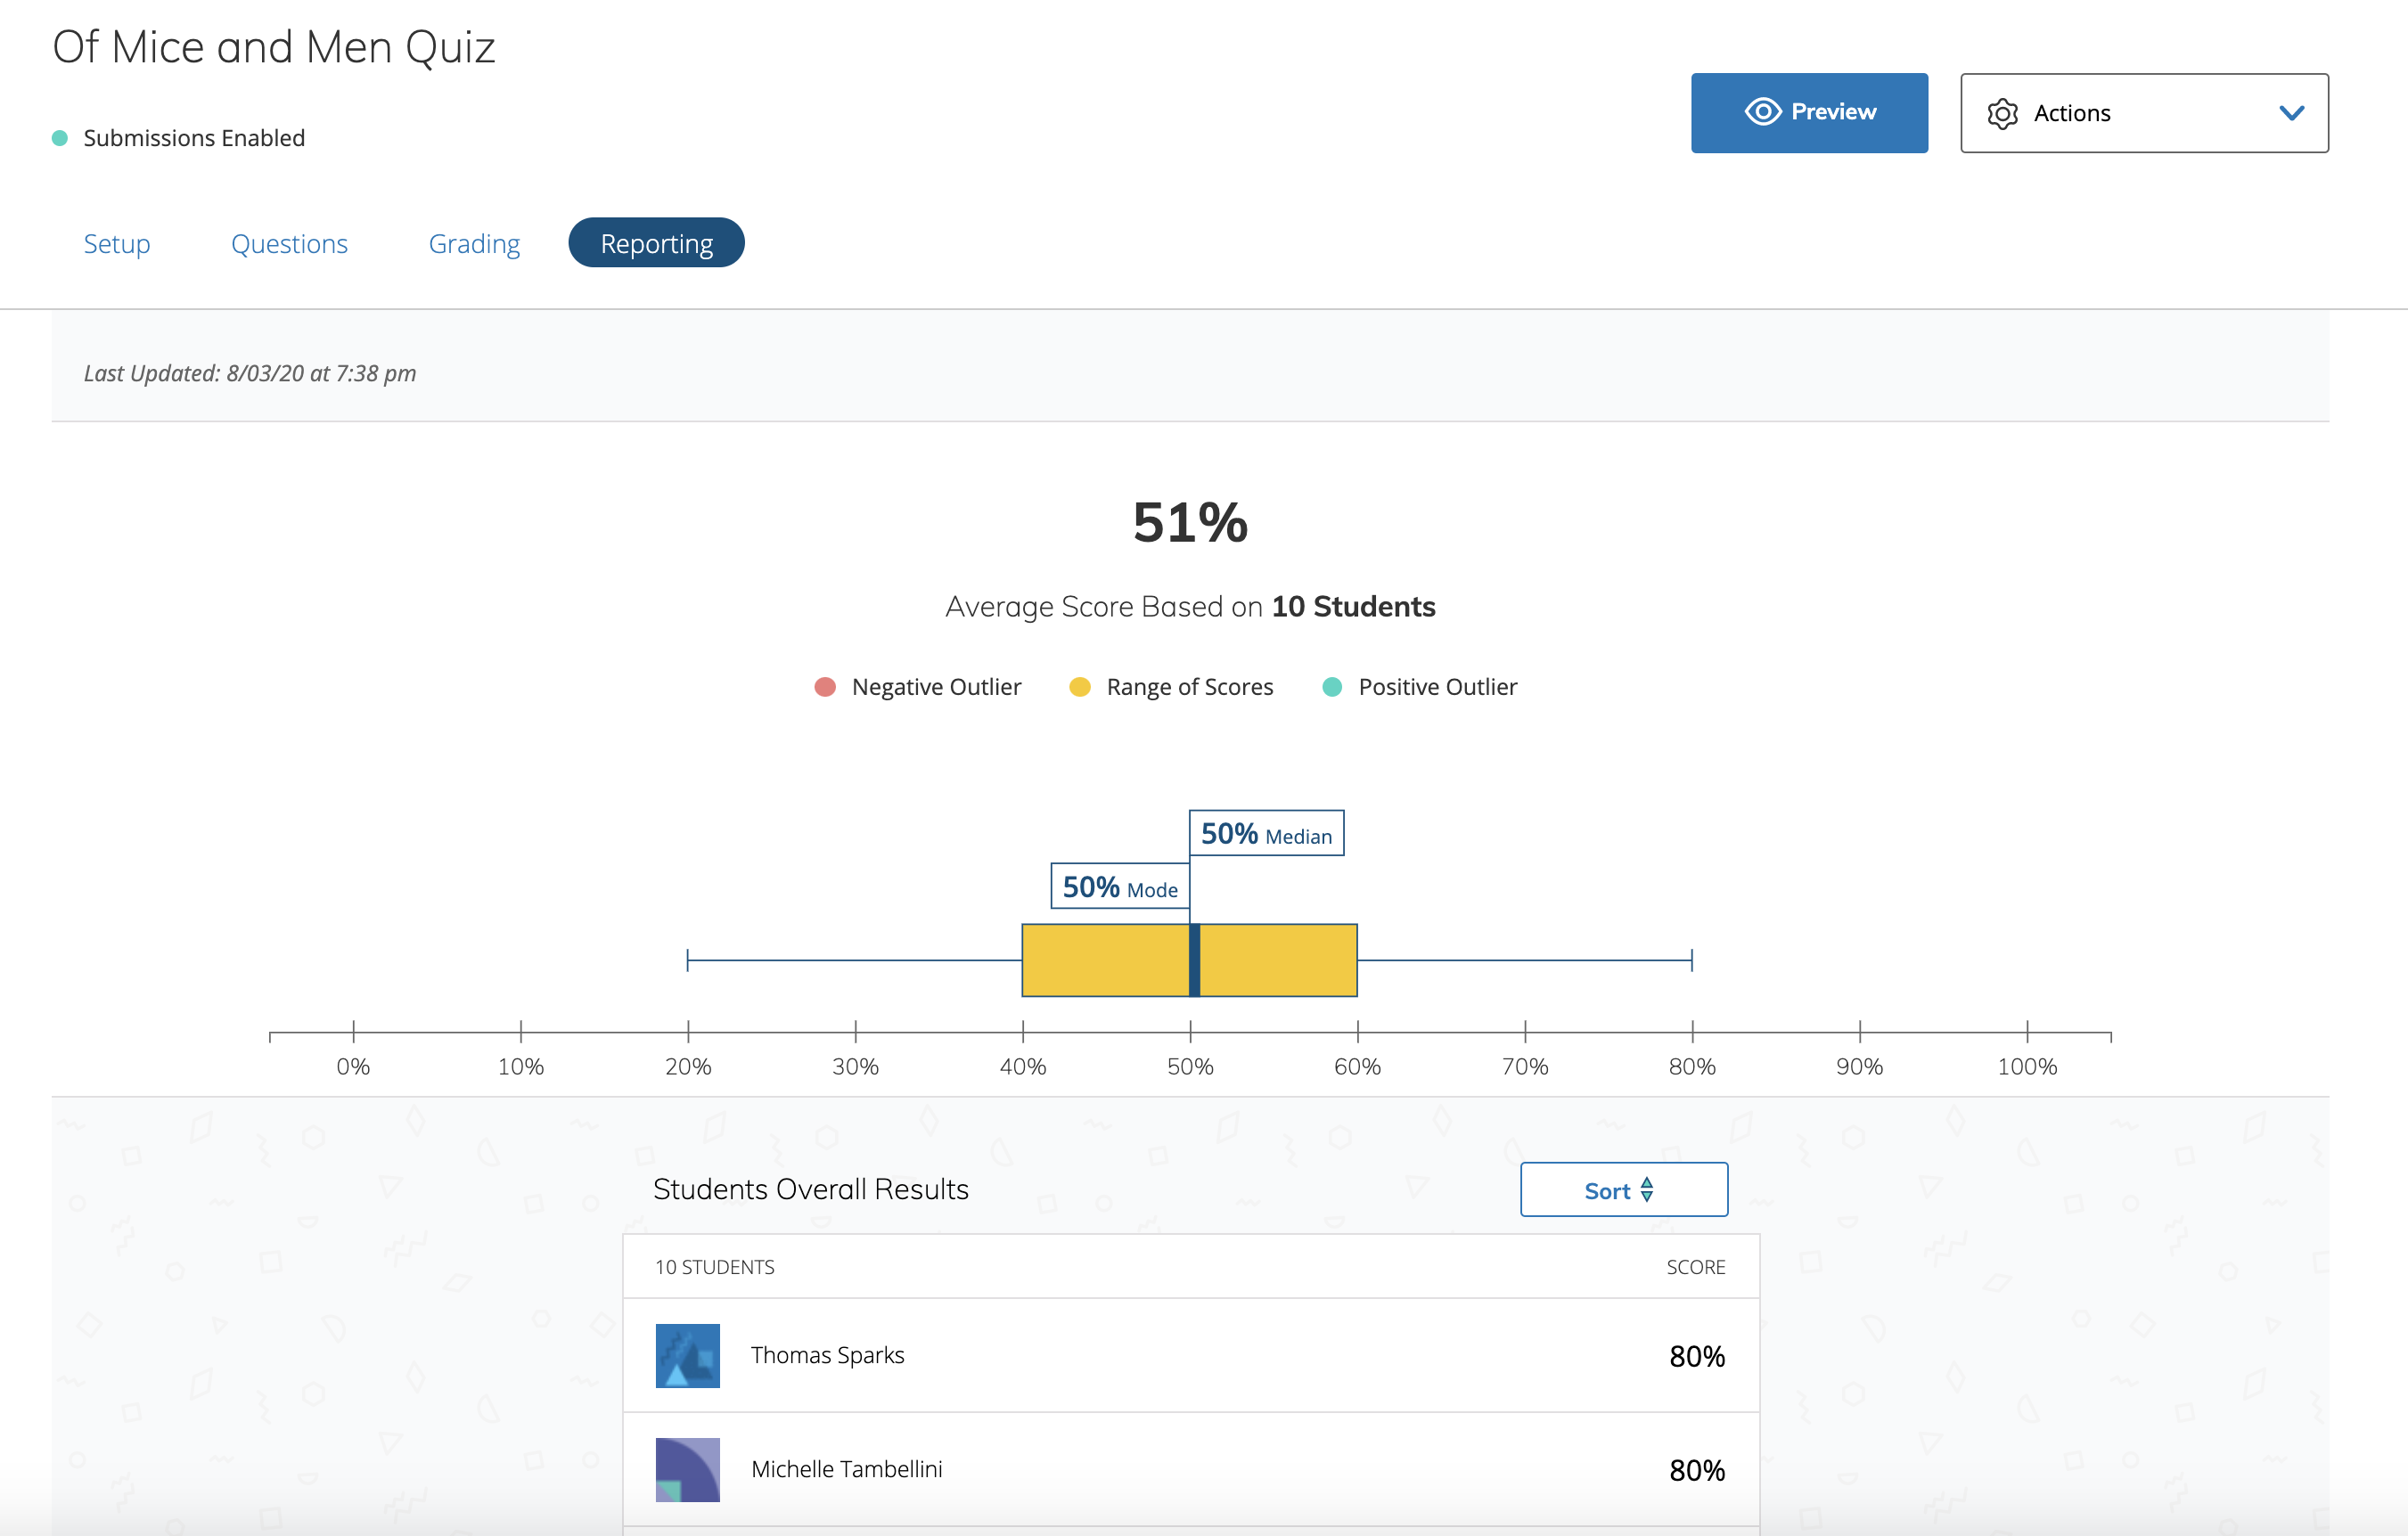Click the sort arrows icon beside Sort
Screen dimensions: 2408x1536
tap(1648, 1190)
